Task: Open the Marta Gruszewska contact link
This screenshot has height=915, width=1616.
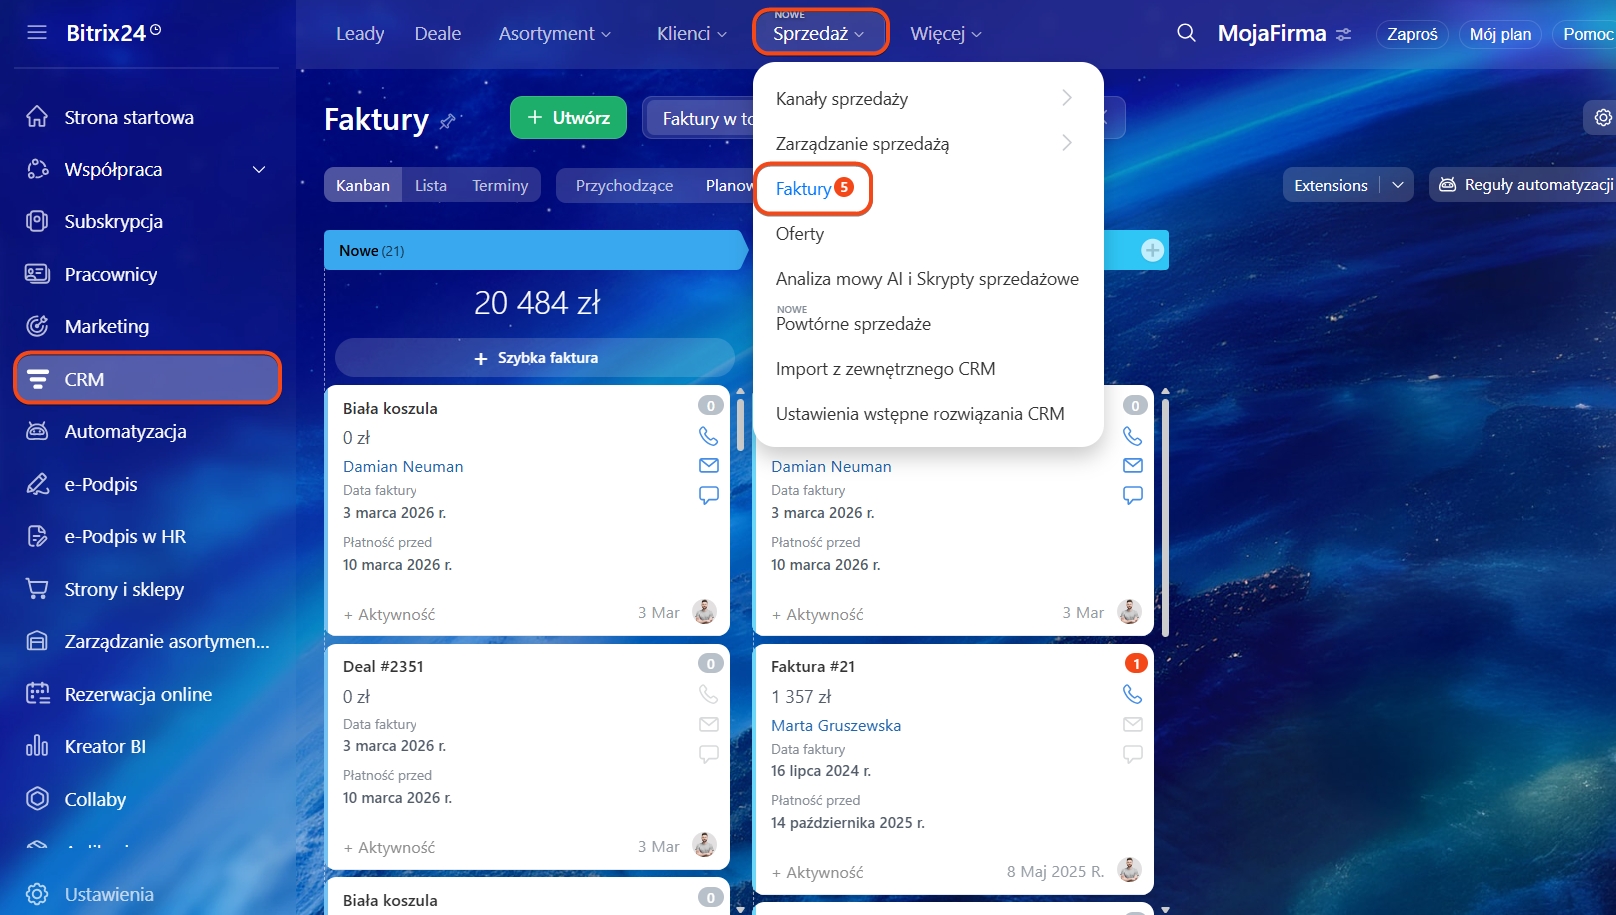Action: coord(835,725)
